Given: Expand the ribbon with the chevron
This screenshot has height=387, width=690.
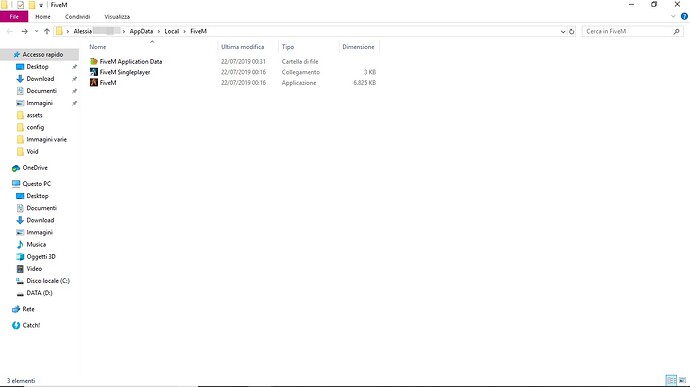Looking at the screenshot, I should pyautogui.click(x=673, y=17).
